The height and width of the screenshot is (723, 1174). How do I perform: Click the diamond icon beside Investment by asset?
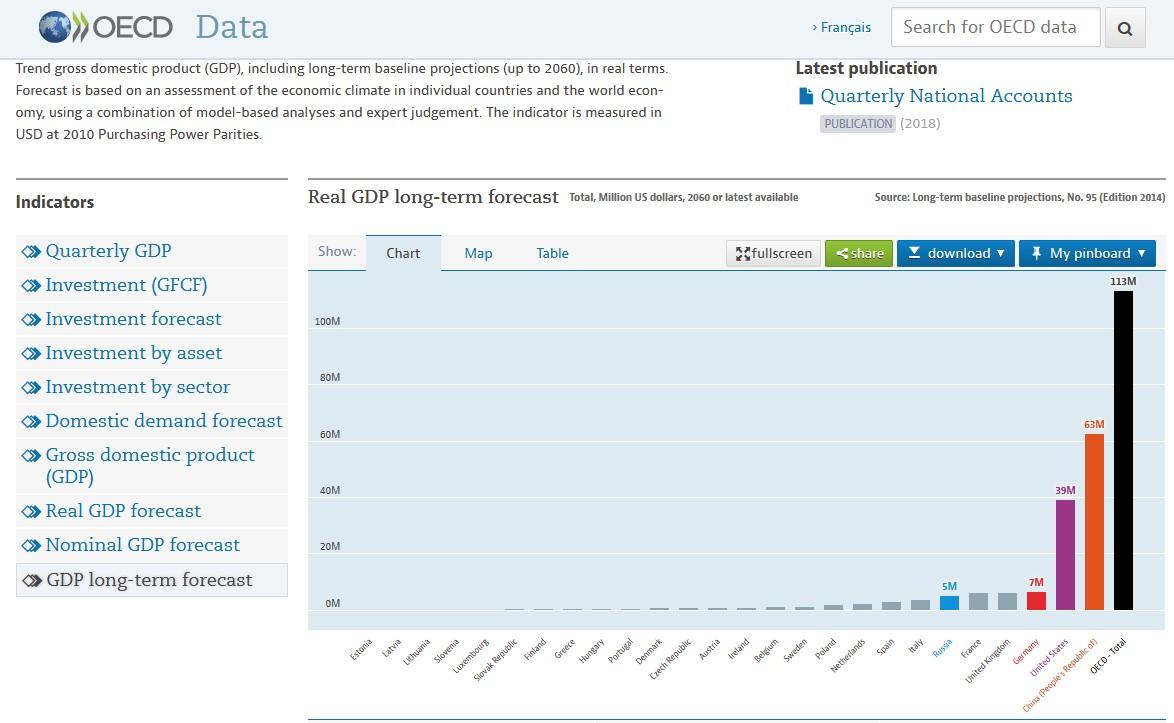pyautogui.click(x=31, y=353)
